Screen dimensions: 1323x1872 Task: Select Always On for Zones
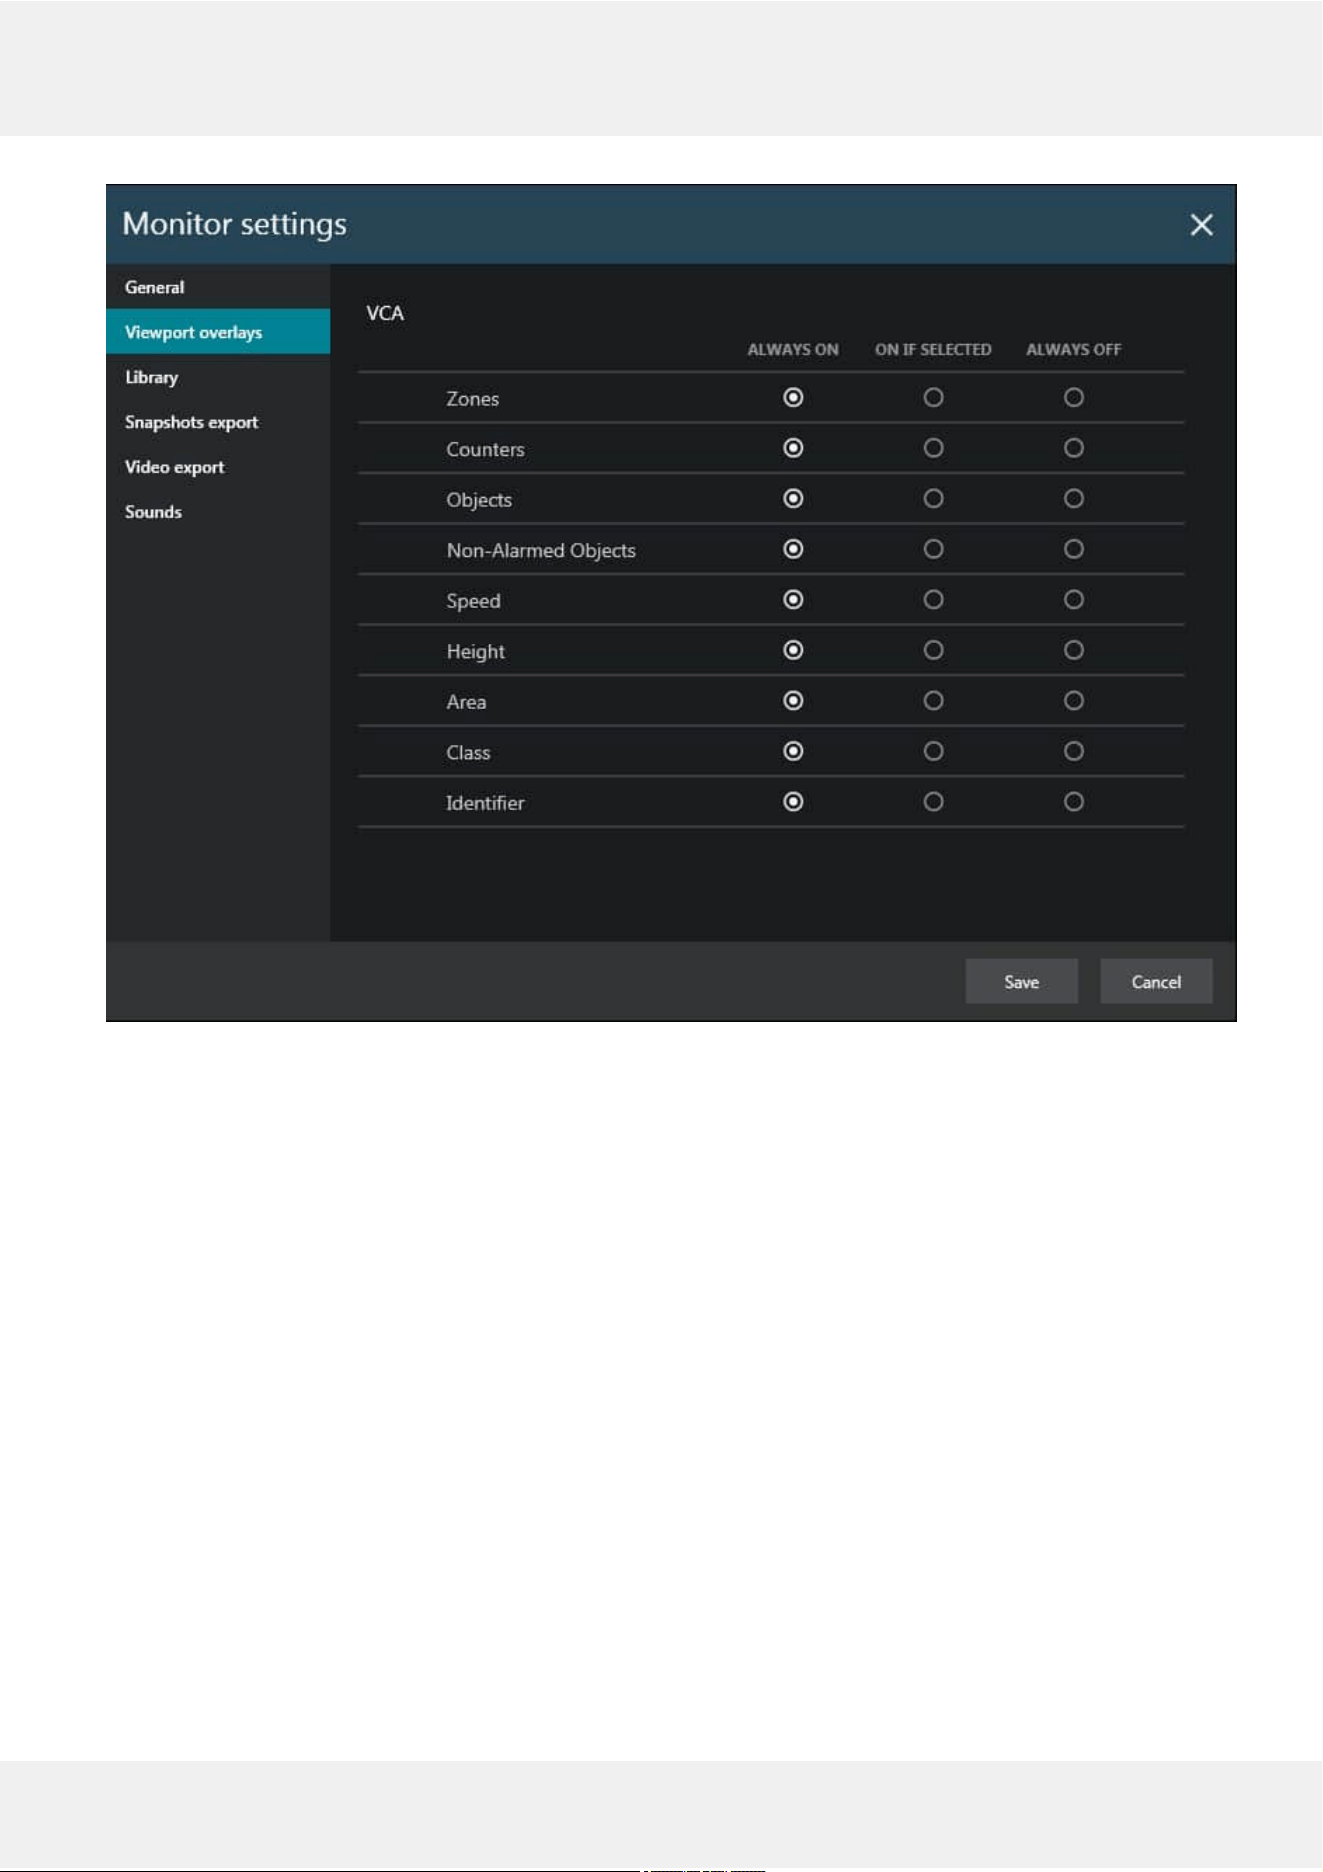[793, 398]
